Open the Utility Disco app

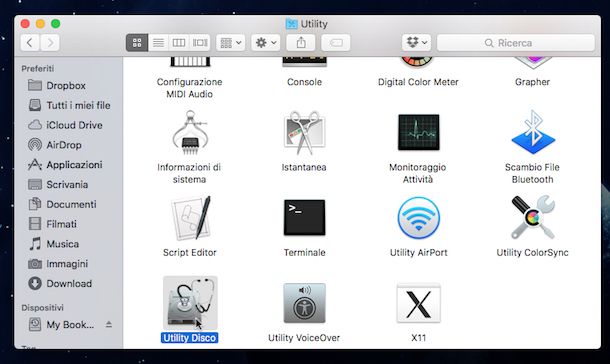tap(190, 303)
